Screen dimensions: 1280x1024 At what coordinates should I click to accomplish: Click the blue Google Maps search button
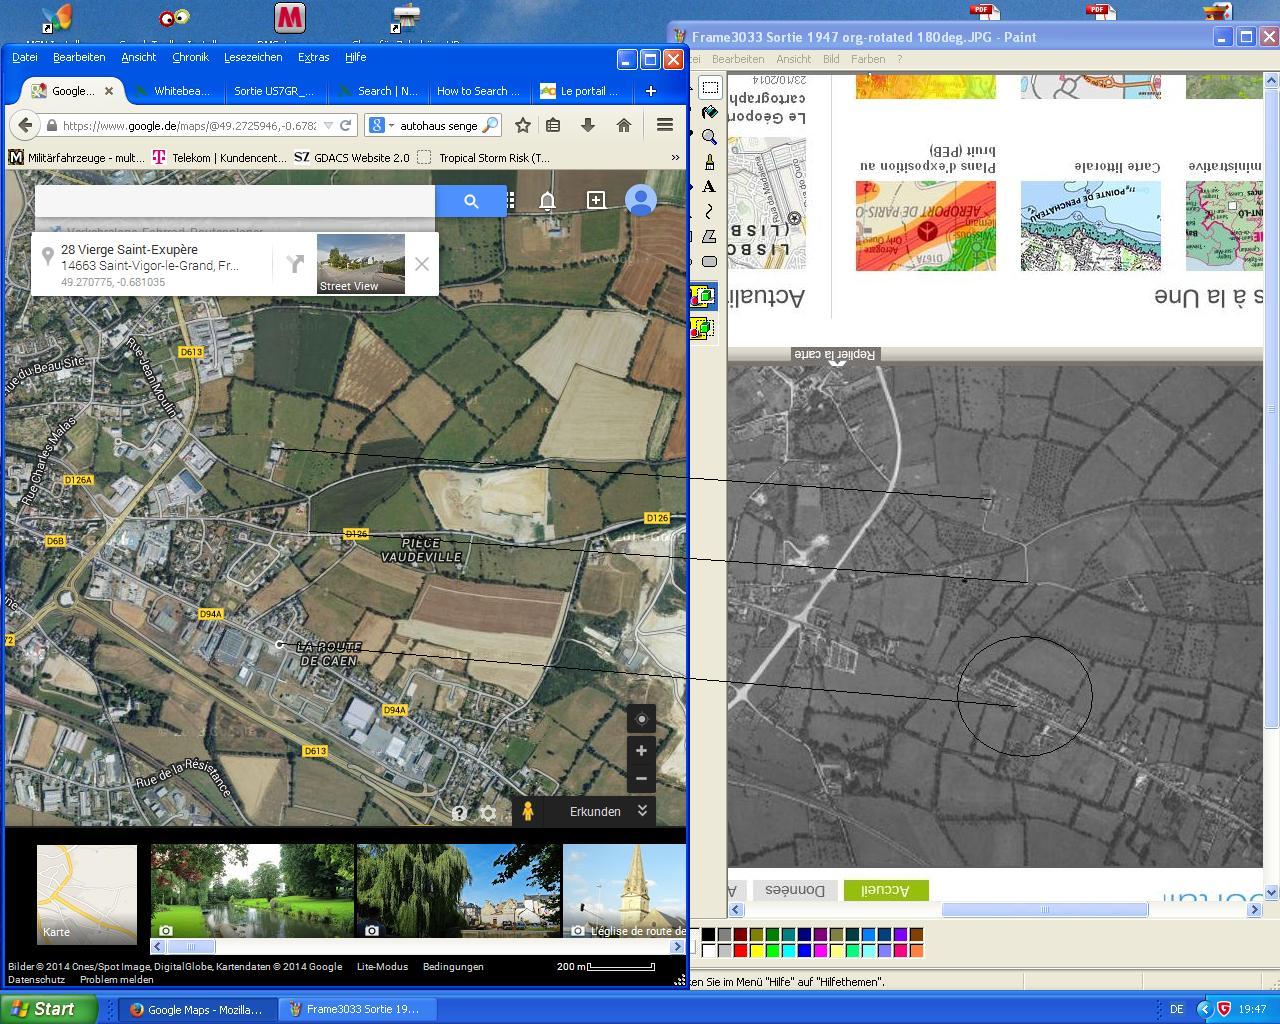(471, 201)
